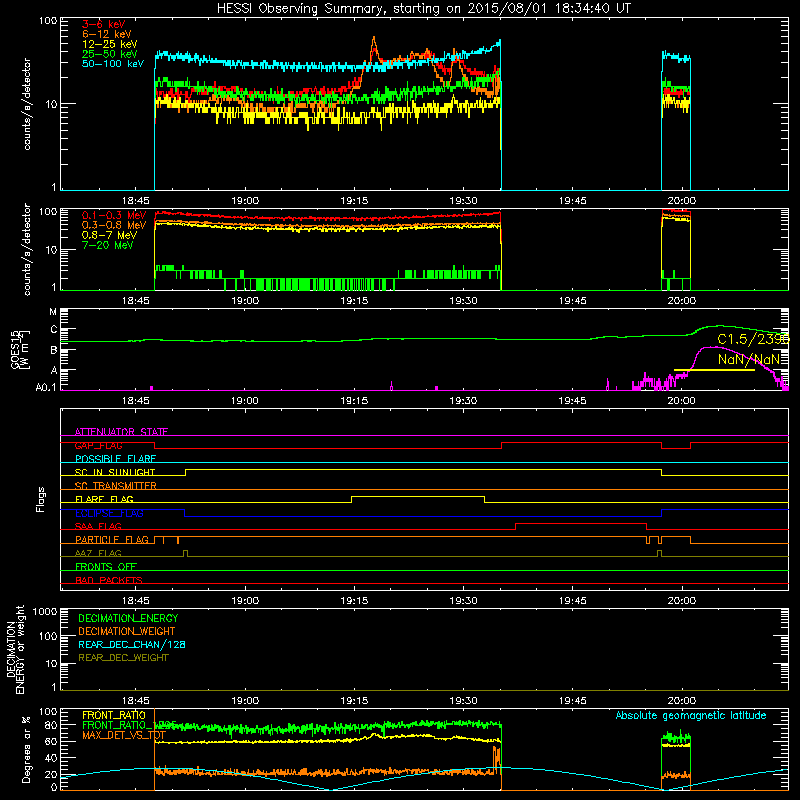Select the olive AAZ_FLAG label
The width and height of the screenshot is (800, 800).
pos(98,554)
